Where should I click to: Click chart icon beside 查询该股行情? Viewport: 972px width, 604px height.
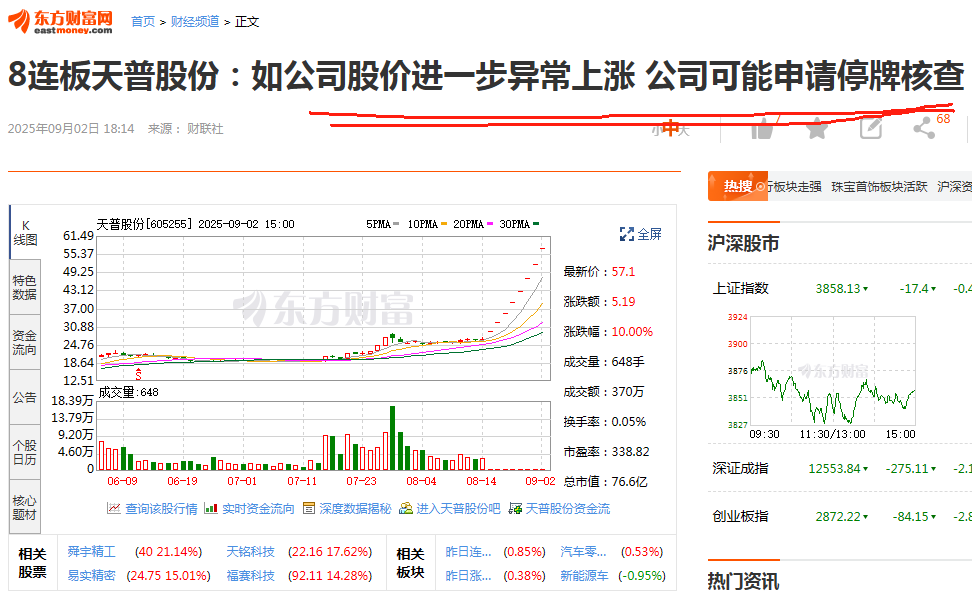113,509
